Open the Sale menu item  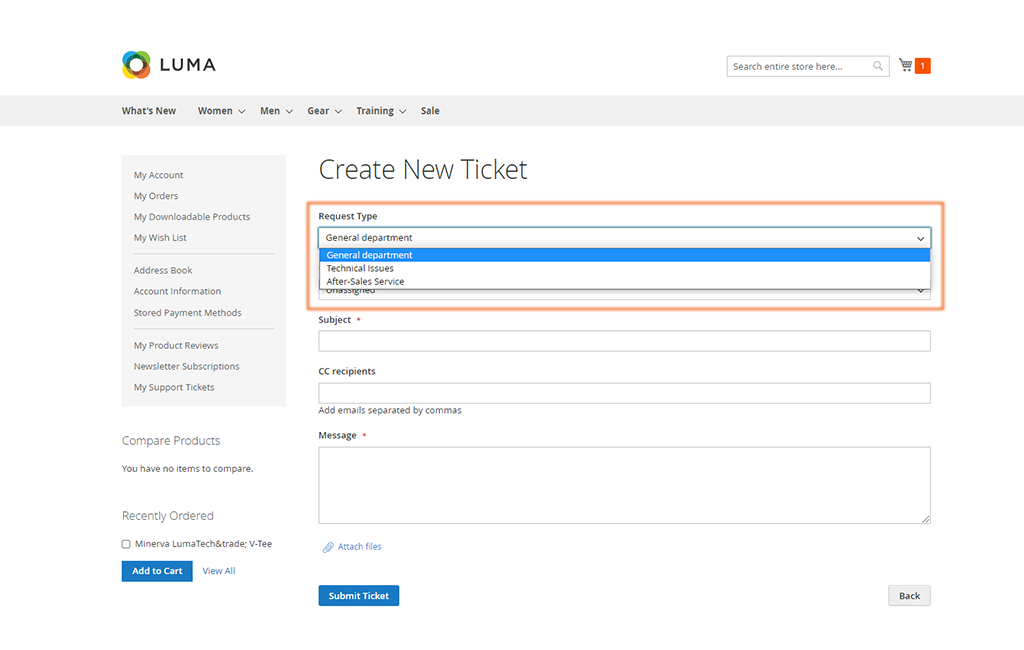pos(430,111)
